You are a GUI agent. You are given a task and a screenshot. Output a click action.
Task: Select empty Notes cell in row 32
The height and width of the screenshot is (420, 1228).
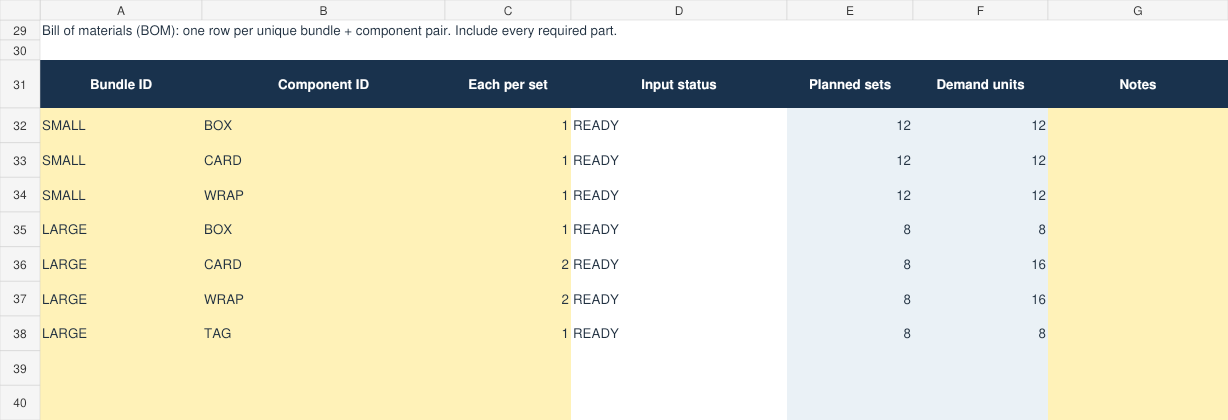click(x=1138, y=126)
